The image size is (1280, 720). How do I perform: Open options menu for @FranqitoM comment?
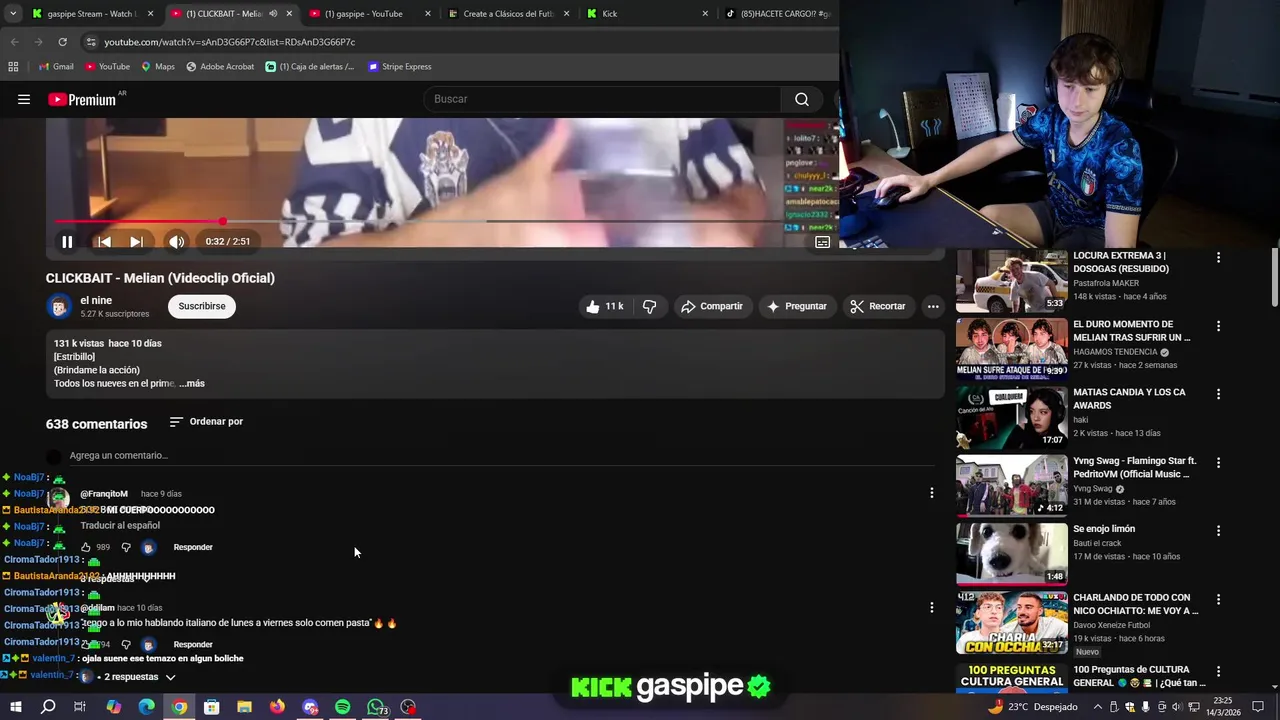[x=931, y=492]
